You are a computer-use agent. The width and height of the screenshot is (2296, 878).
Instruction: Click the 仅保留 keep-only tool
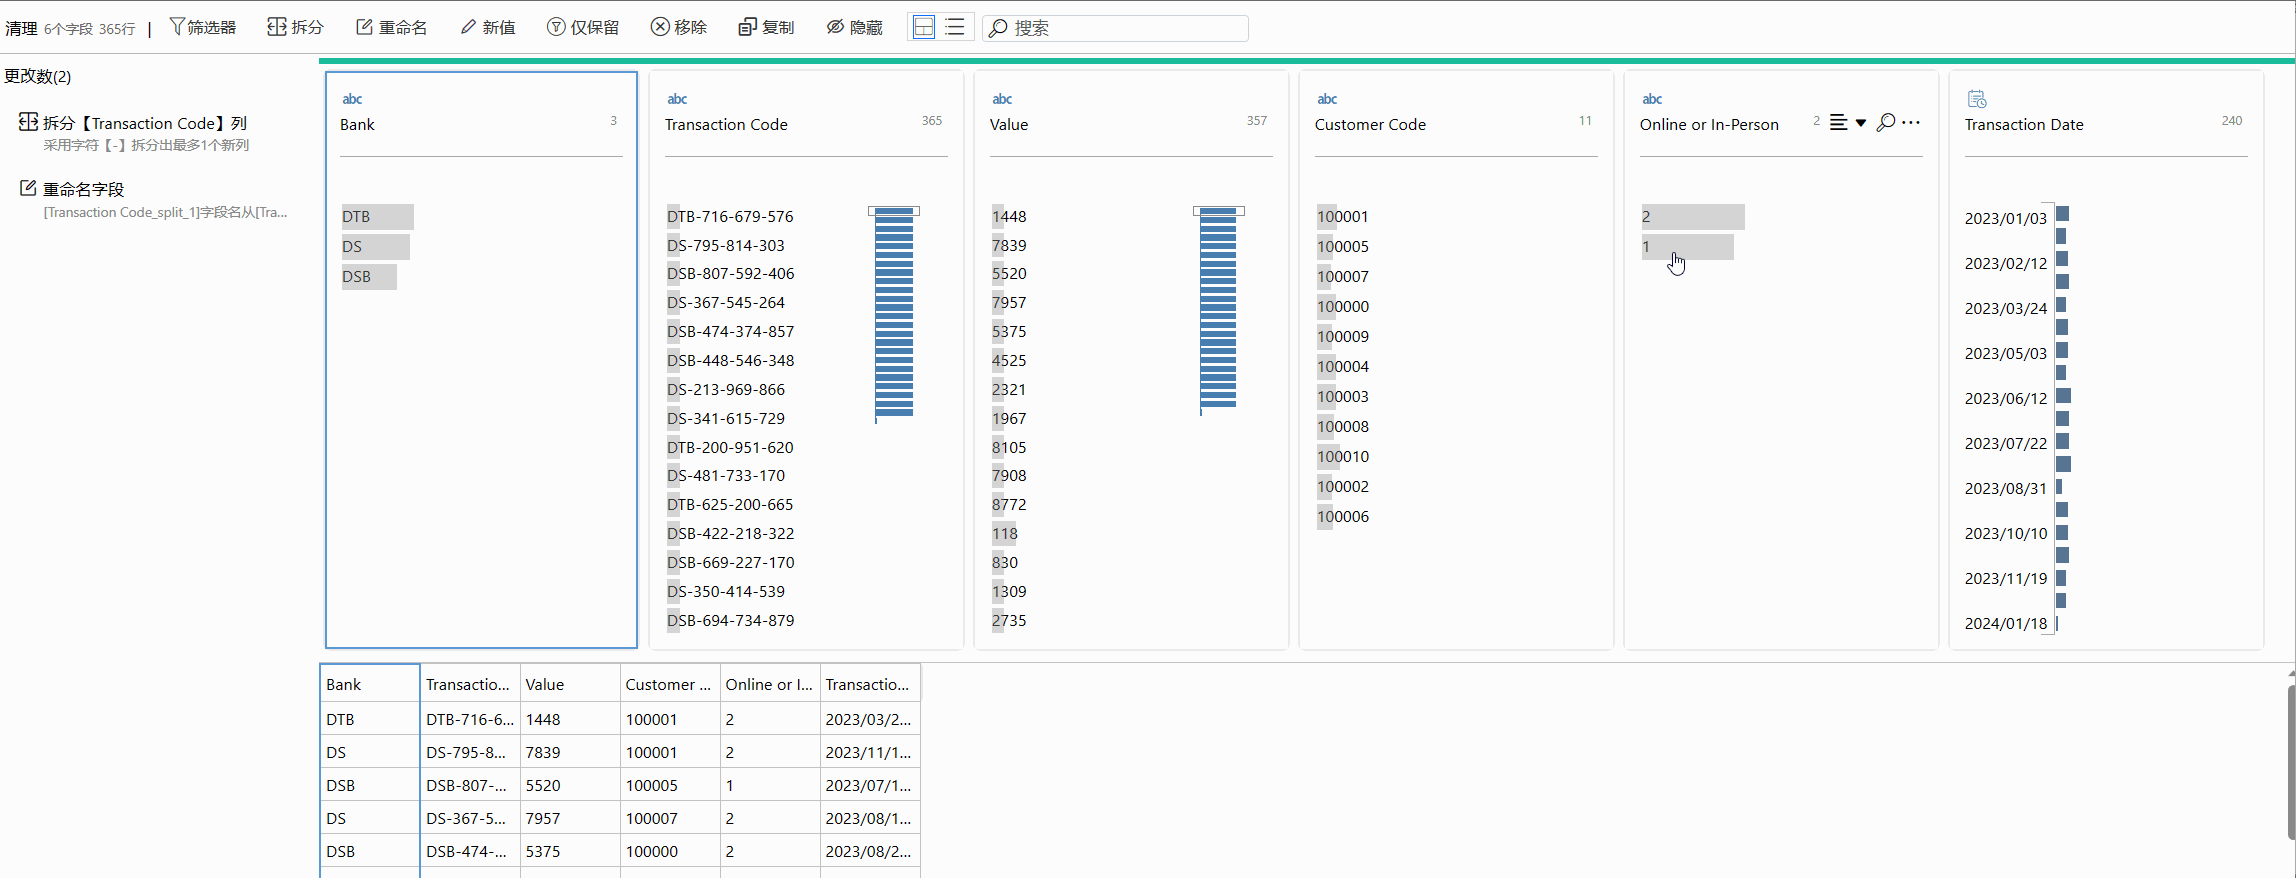pyautogui.click(x=583, y=27)
